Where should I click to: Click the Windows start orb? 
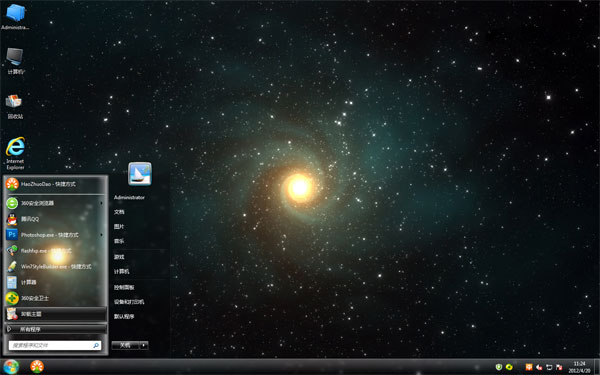(x=11, y=367)
